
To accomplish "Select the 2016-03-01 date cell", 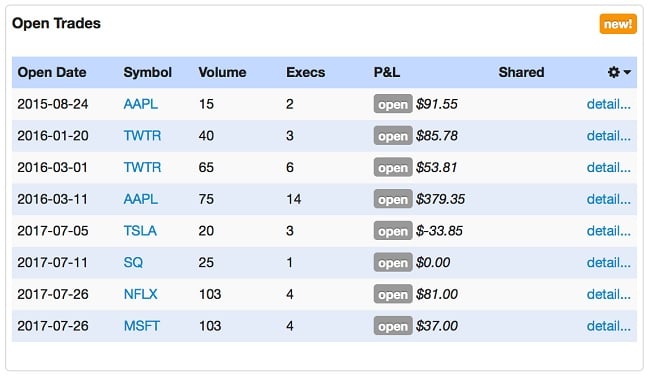I will click(x=53, y=167).
